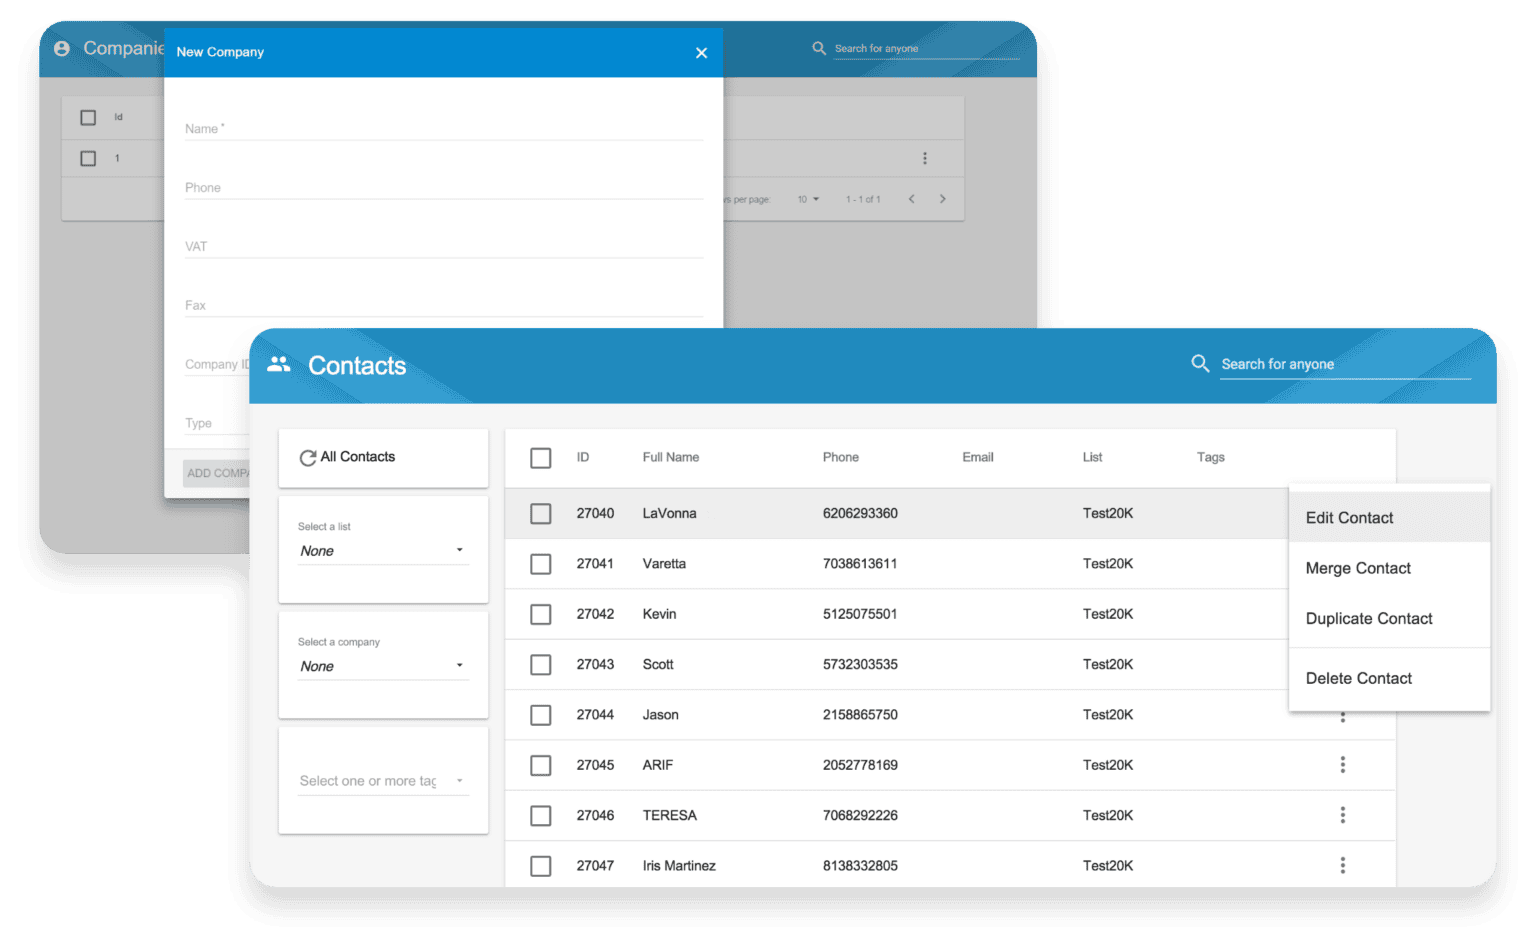Click the Contacts people icon in the header

(x=279, y=365)
